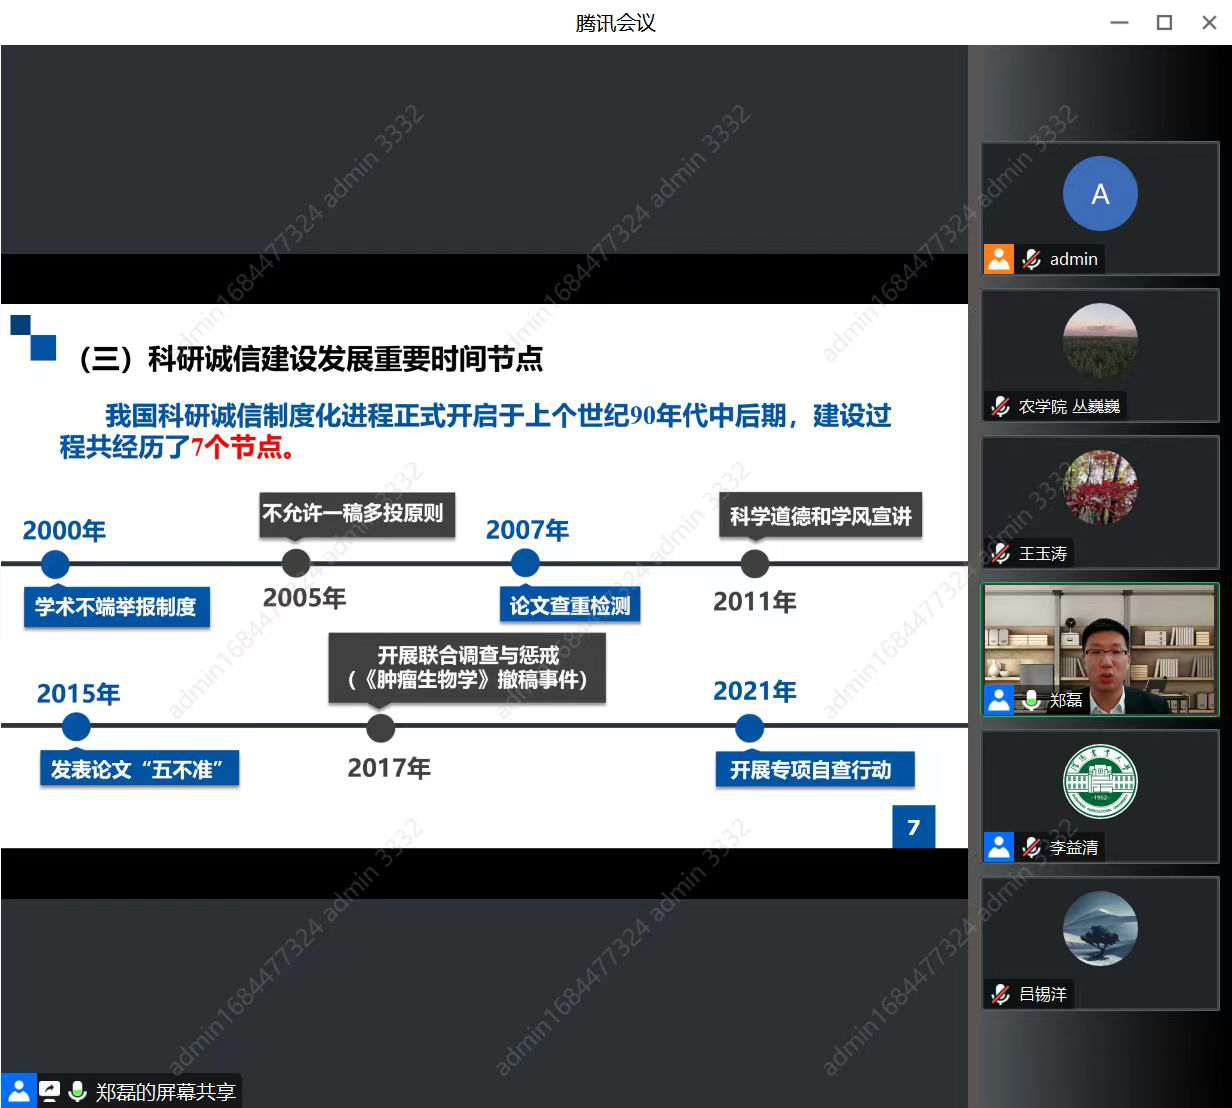
Task: Click 李益清's muted microphone icon
Action: click(1031, 847)
